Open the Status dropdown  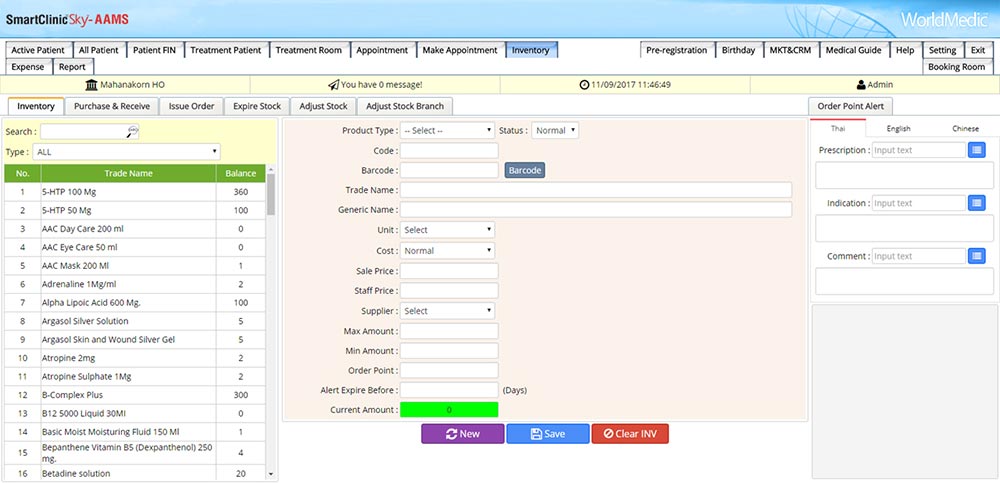pyautogui.click(x=555, y=130)
